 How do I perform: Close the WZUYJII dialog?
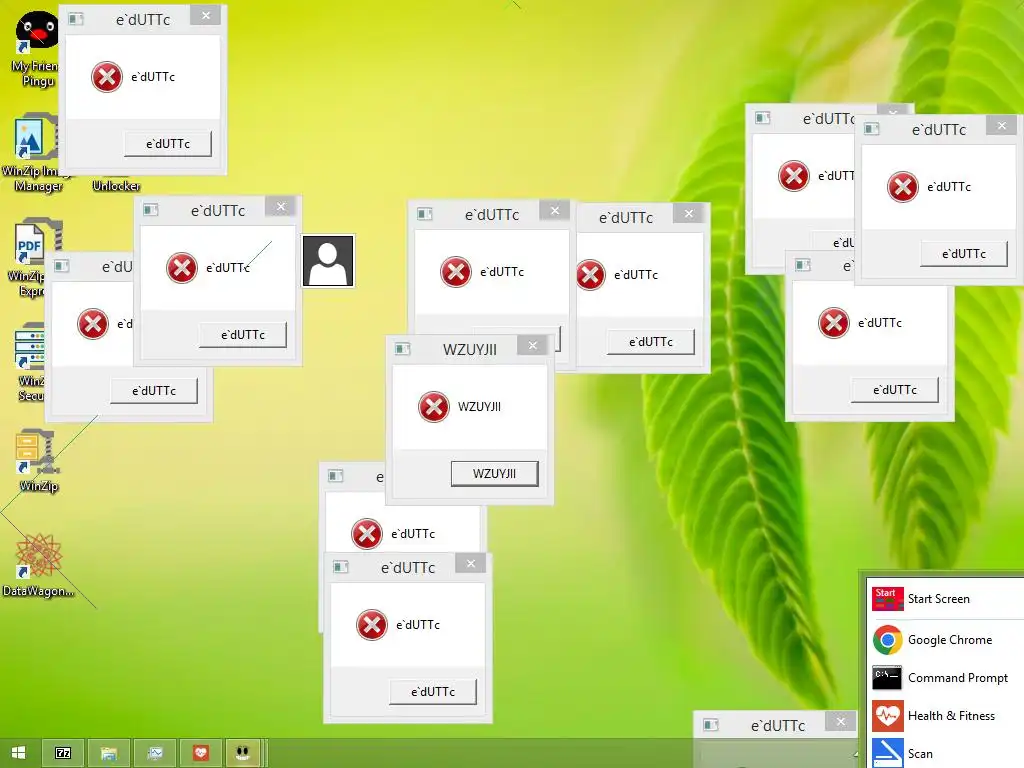point(533,345)
